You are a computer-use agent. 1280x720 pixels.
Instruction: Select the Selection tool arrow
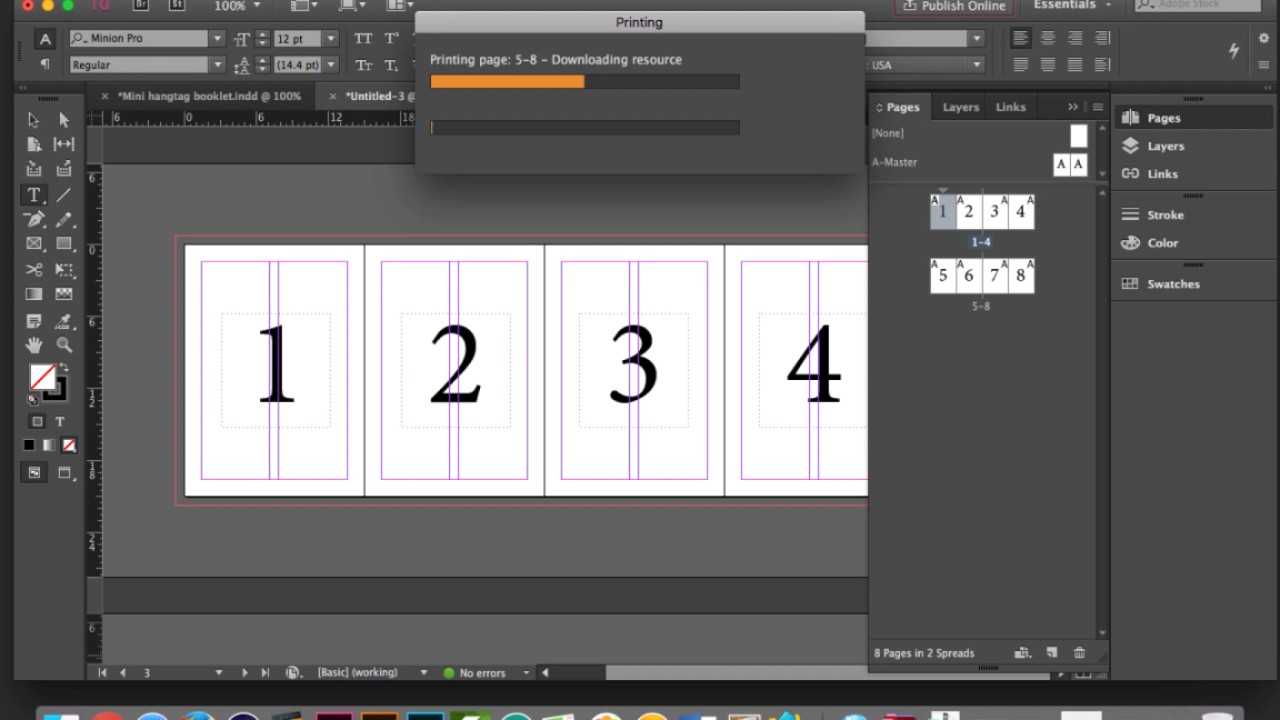click(34, 120)
